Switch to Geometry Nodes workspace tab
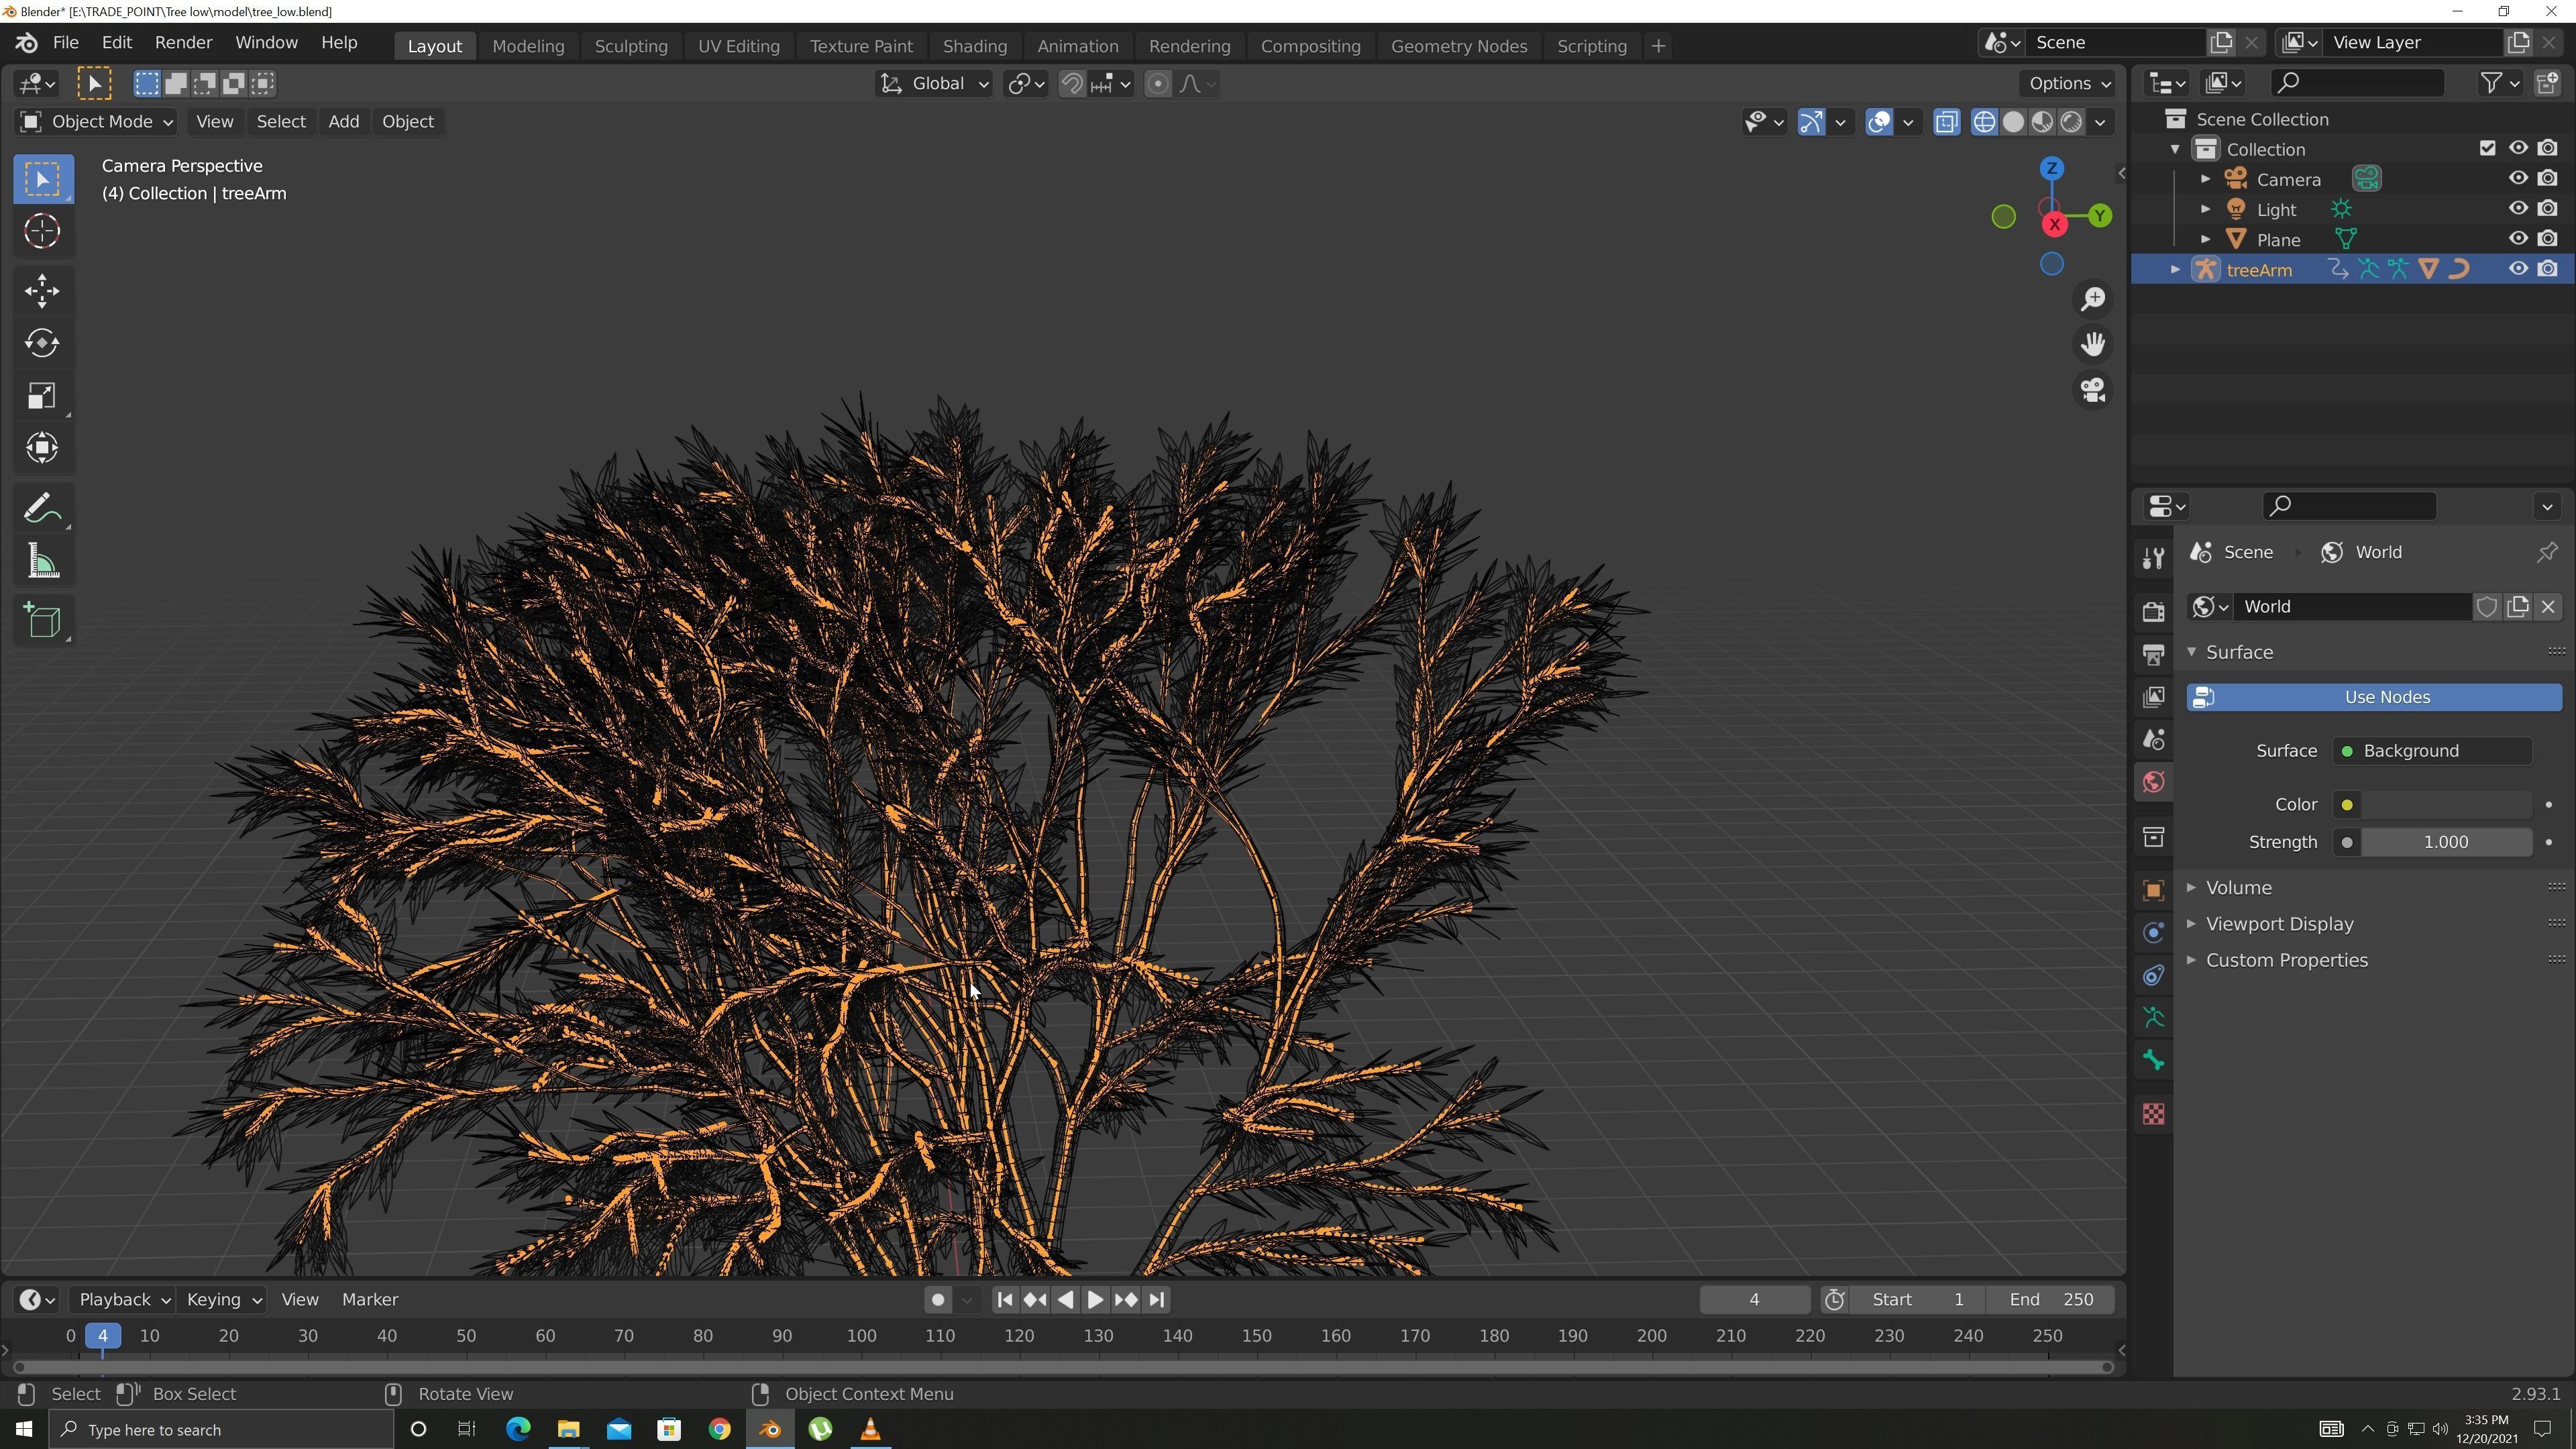Viewport: 2576px width, 1449px height. pyautogui.click(x=1458, y=46)
